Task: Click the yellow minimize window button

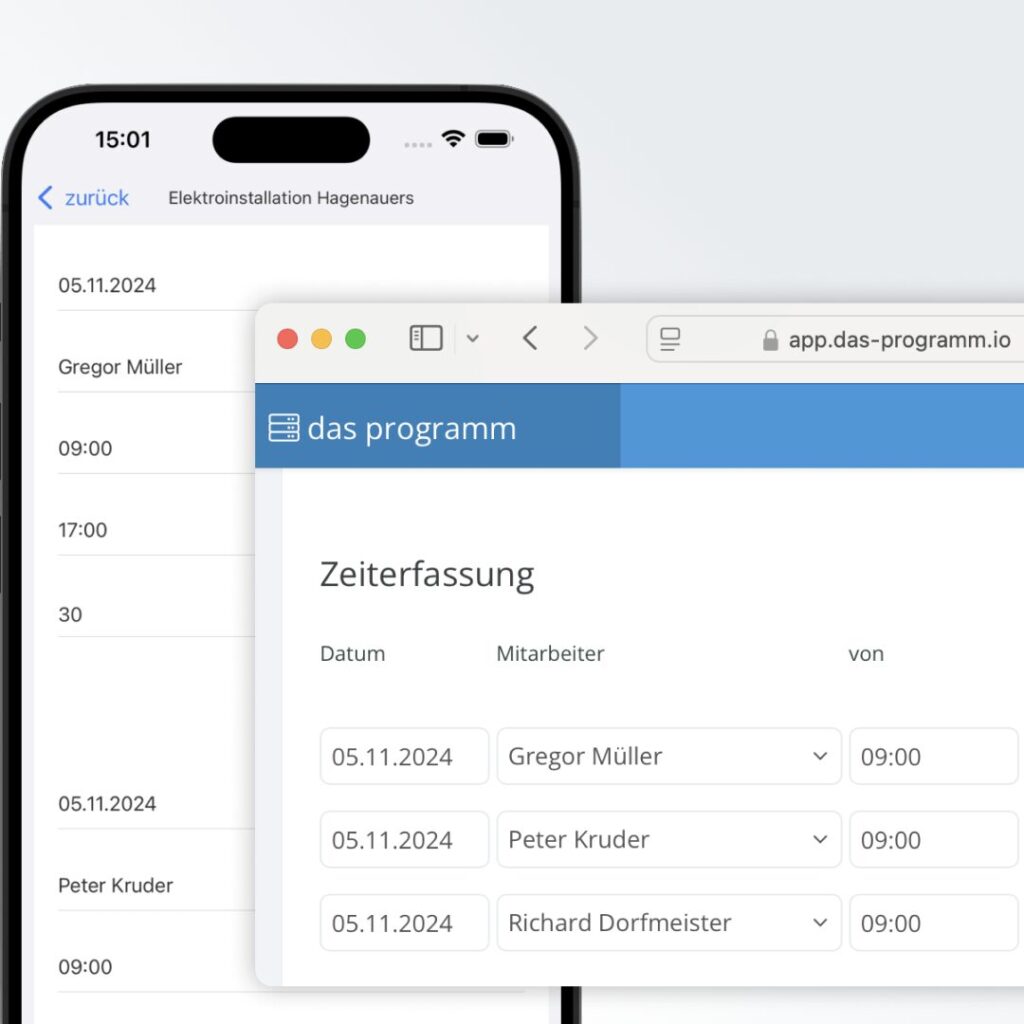Action: 321,339
